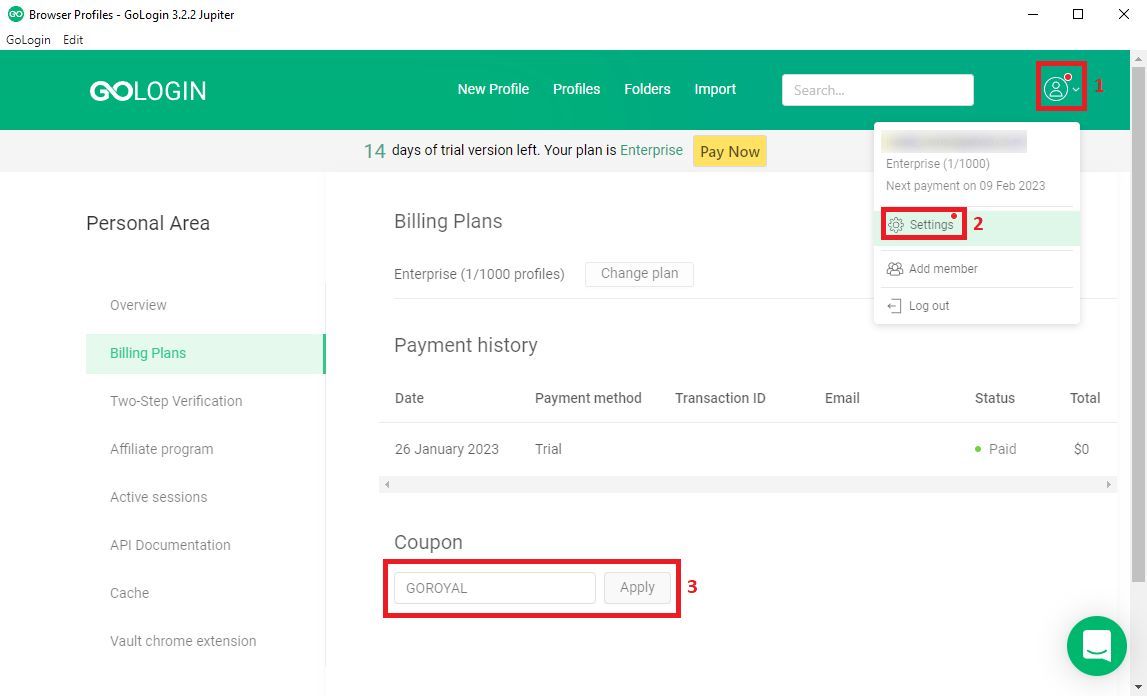This screenshot has height=696, width=1147.
Task: Open the GoLogin menu in menu bar
Action: (x=29, y=40)
